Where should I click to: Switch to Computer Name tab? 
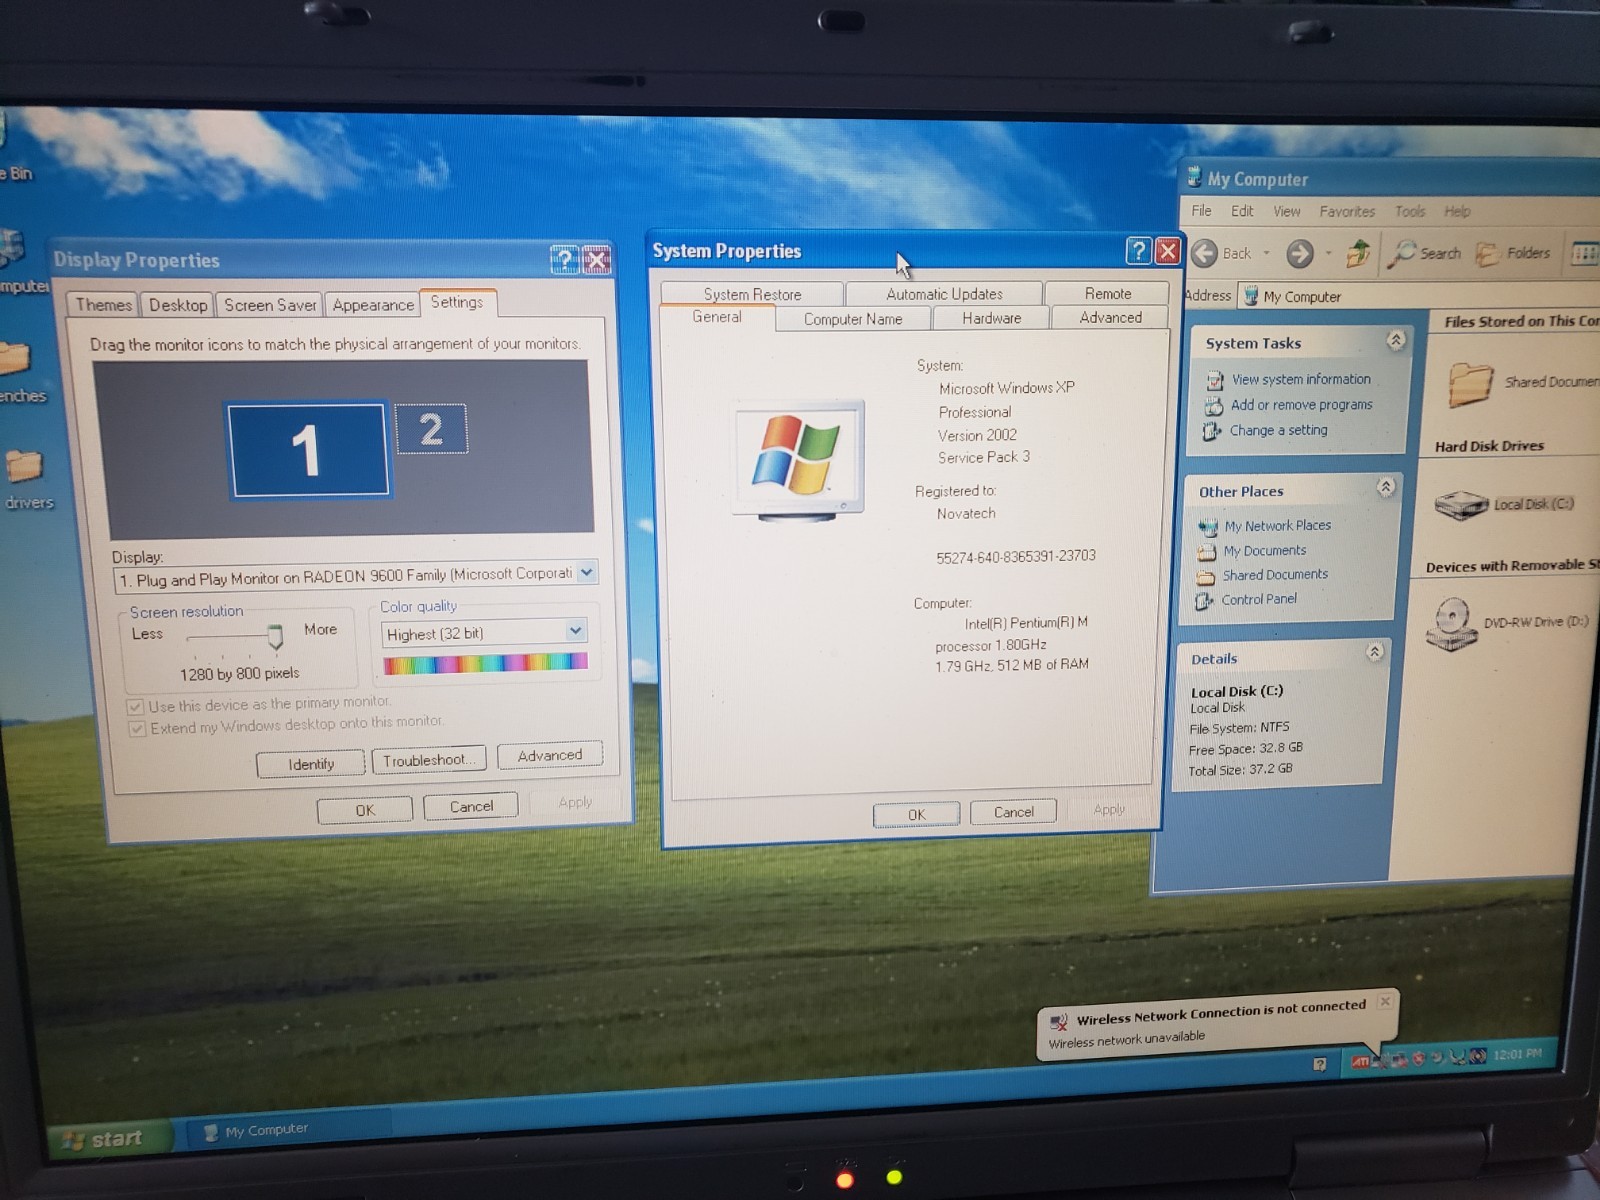pyautogui.click(x=853, y=319)
